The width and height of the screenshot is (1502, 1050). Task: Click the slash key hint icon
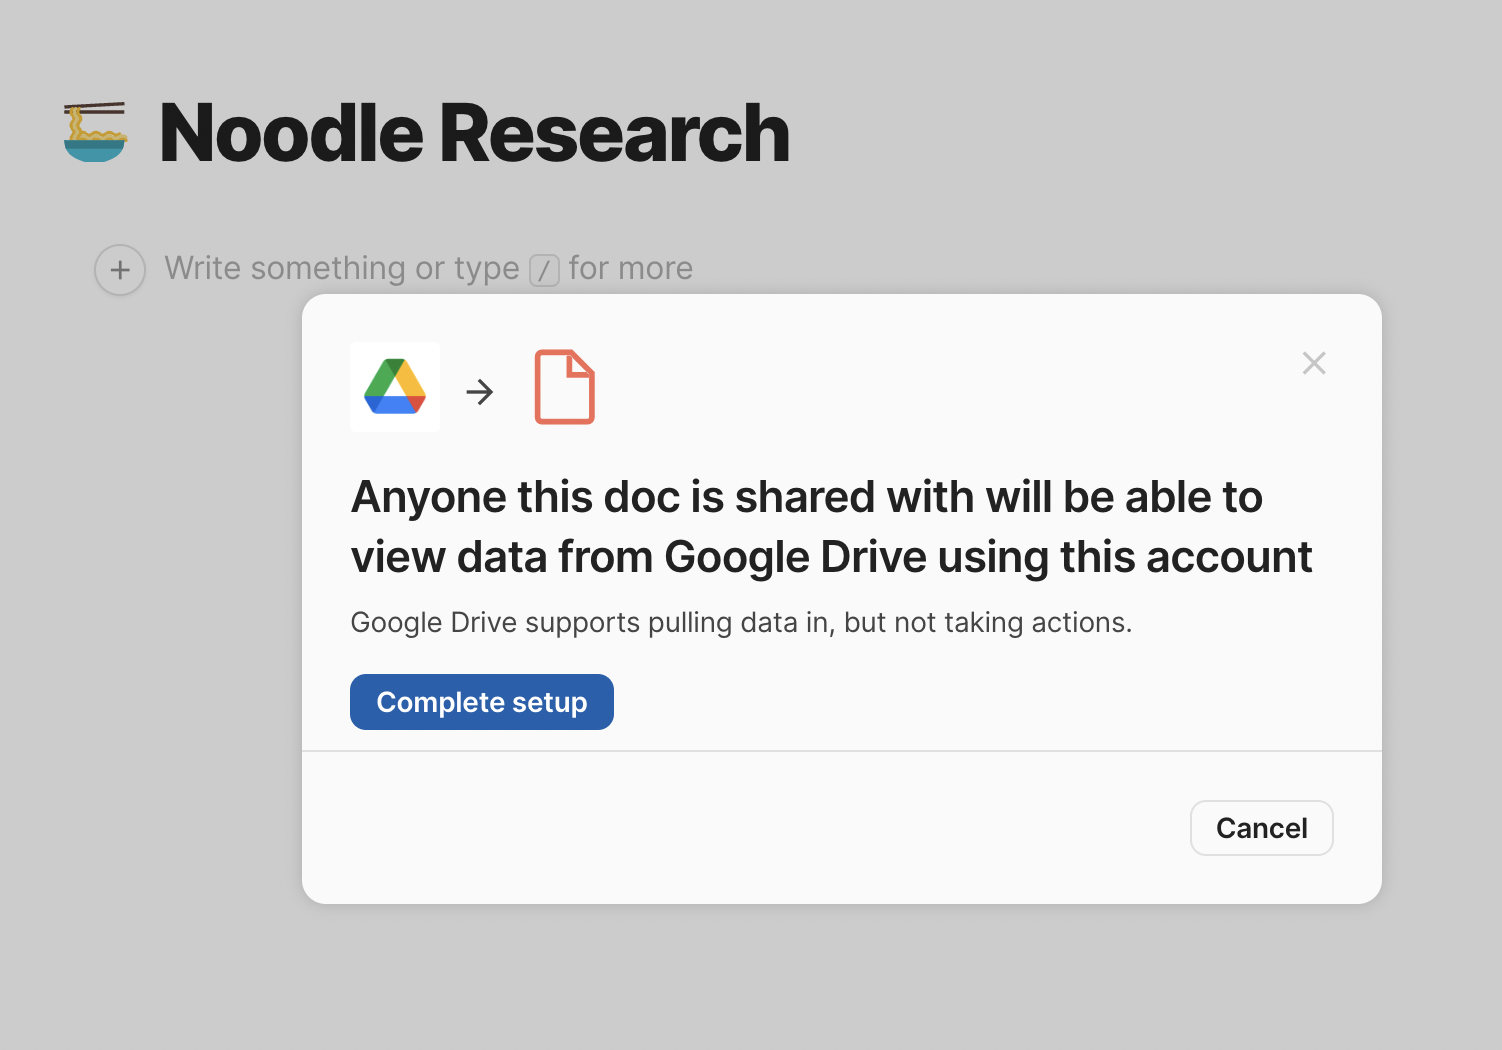point(544,270)
